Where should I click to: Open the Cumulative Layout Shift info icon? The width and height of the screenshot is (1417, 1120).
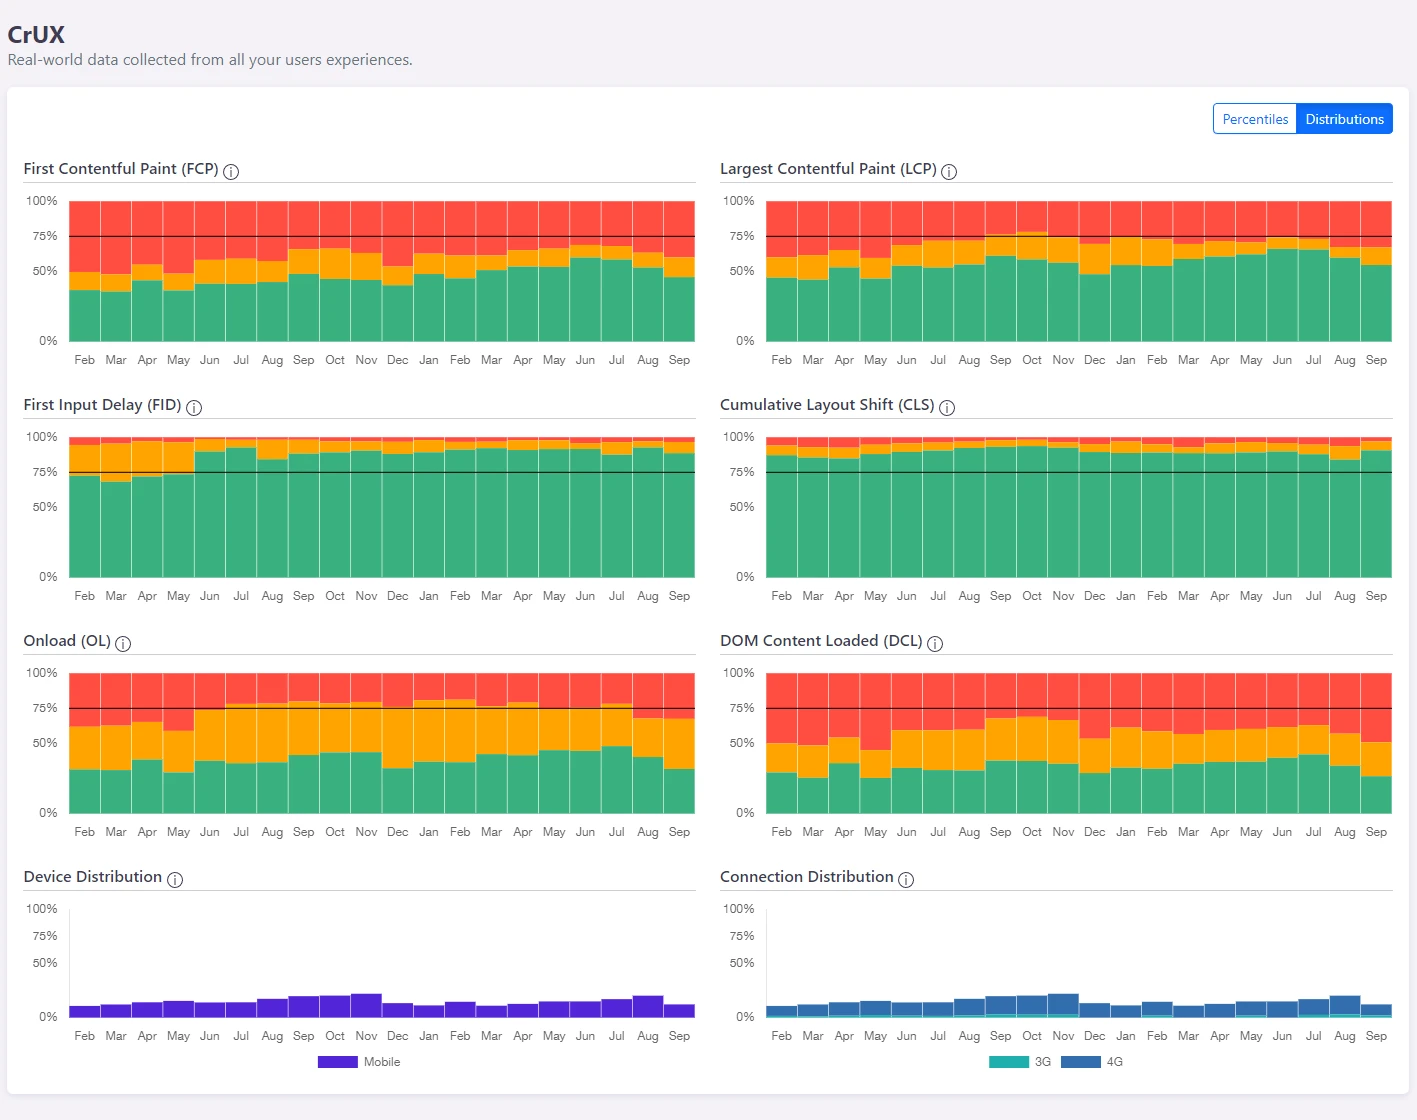(947, 407)
